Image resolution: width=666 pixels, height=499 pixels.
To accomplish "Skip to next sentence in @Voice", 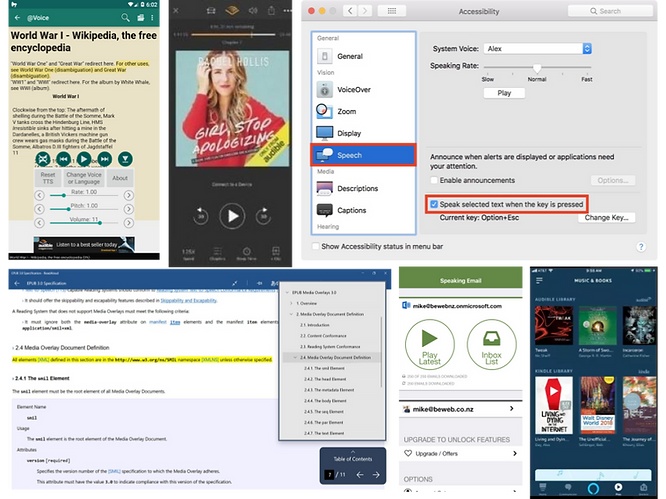I will (x=104, y=159).
